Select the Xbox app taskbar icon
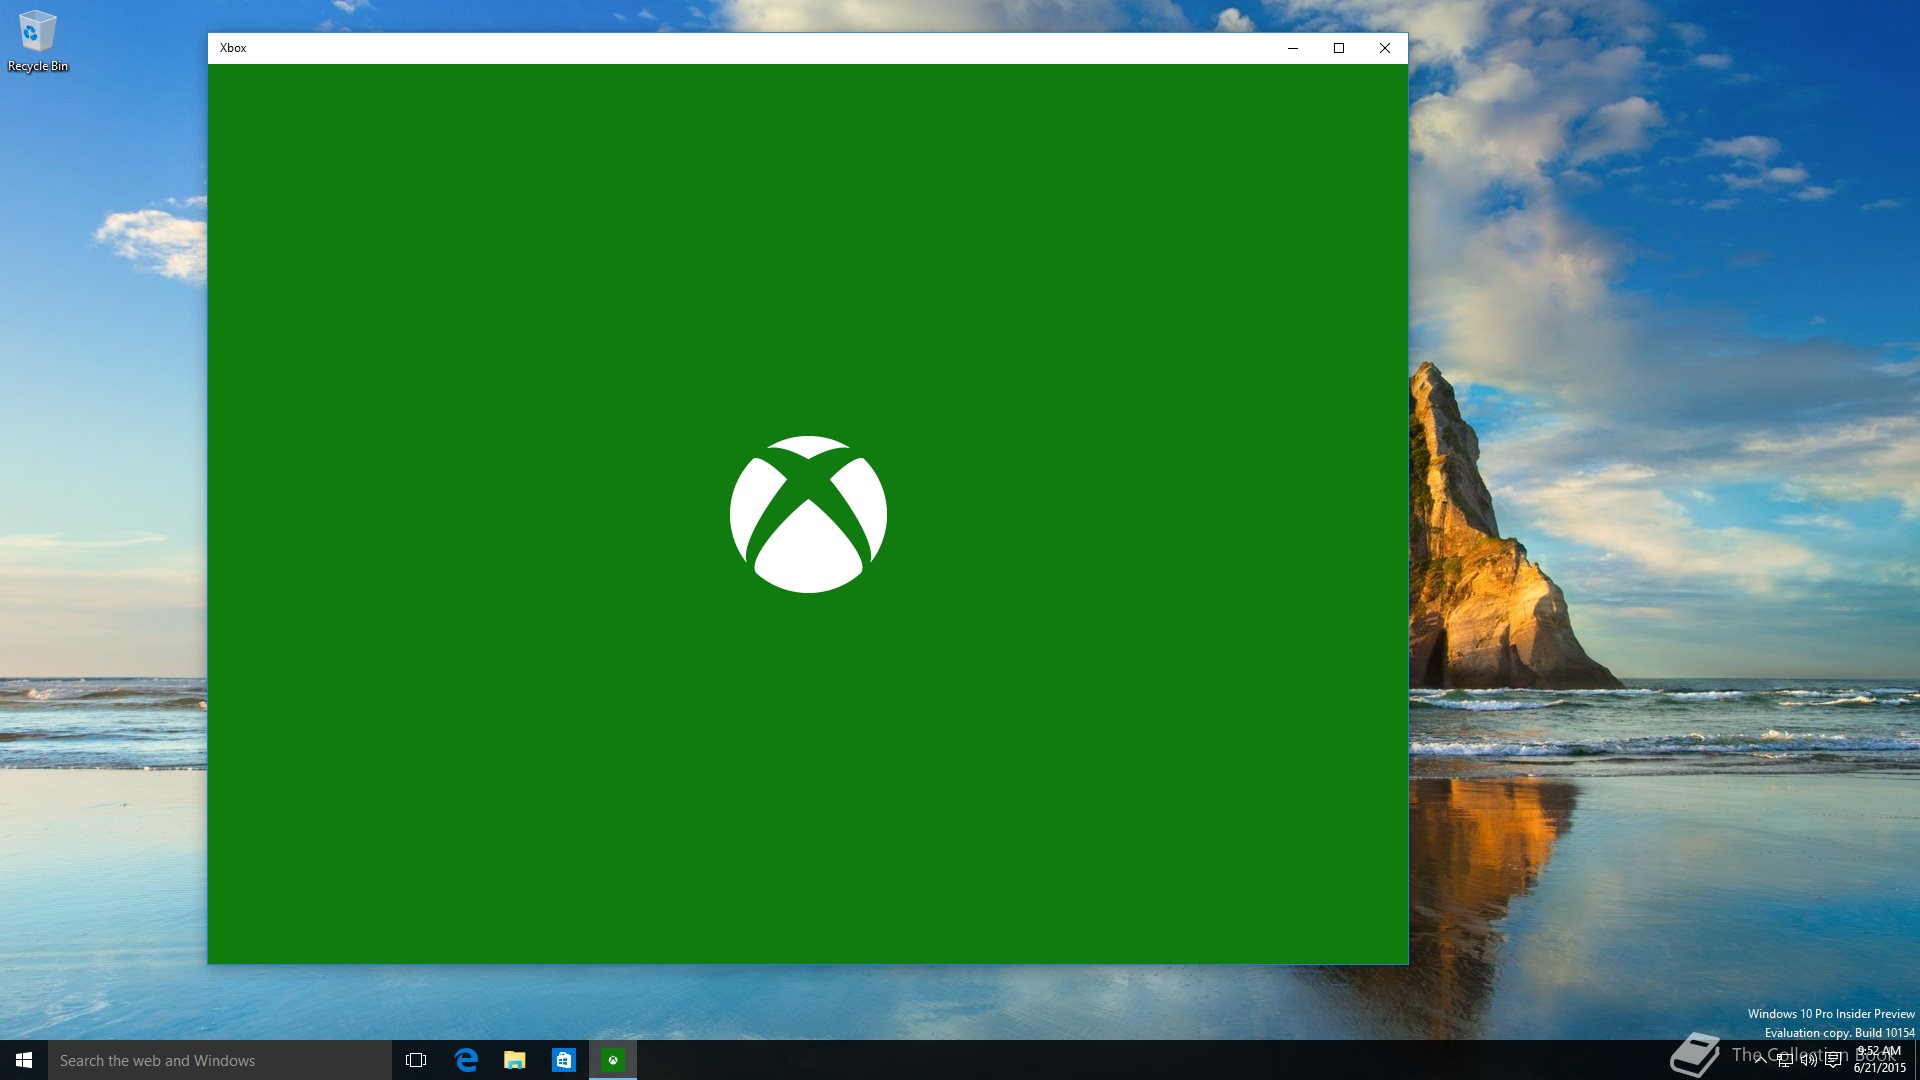This screenshot has height=1080, width=1920. click(613, 1060)
